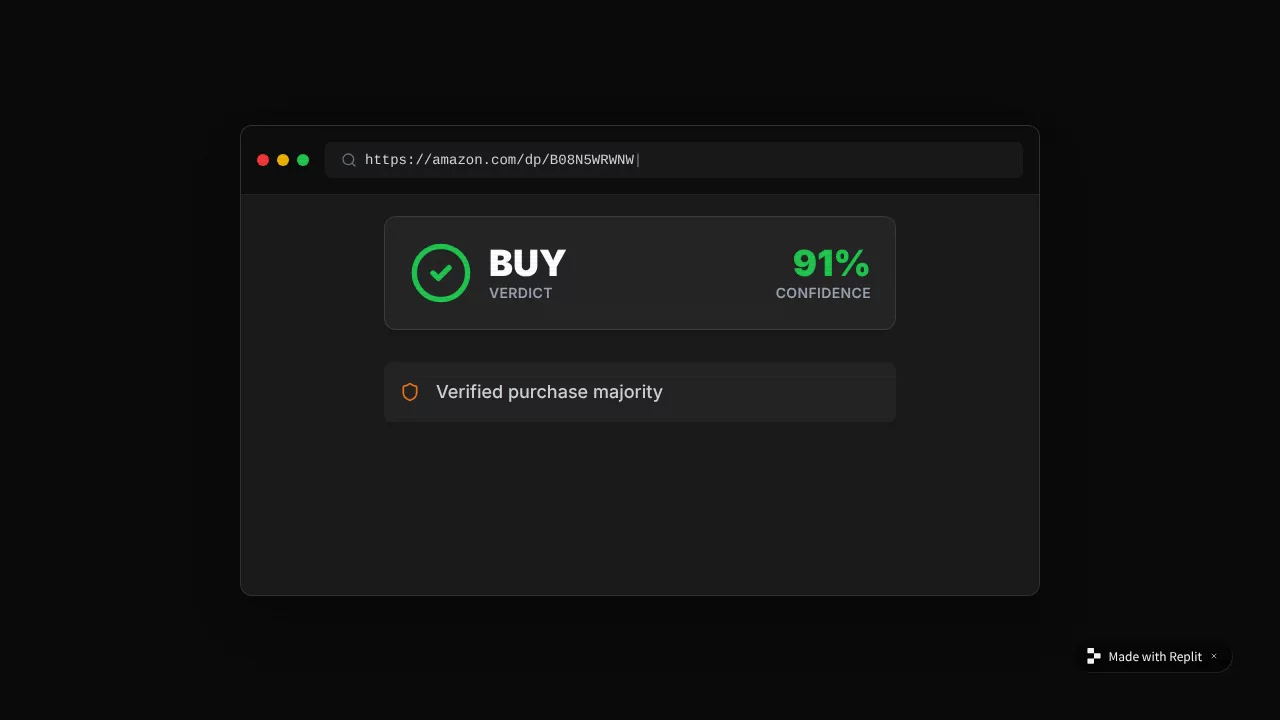Viewport: 1280px width, 720px height.
Task: Click the yellow window dot
Action: click(x=283, y=160)
